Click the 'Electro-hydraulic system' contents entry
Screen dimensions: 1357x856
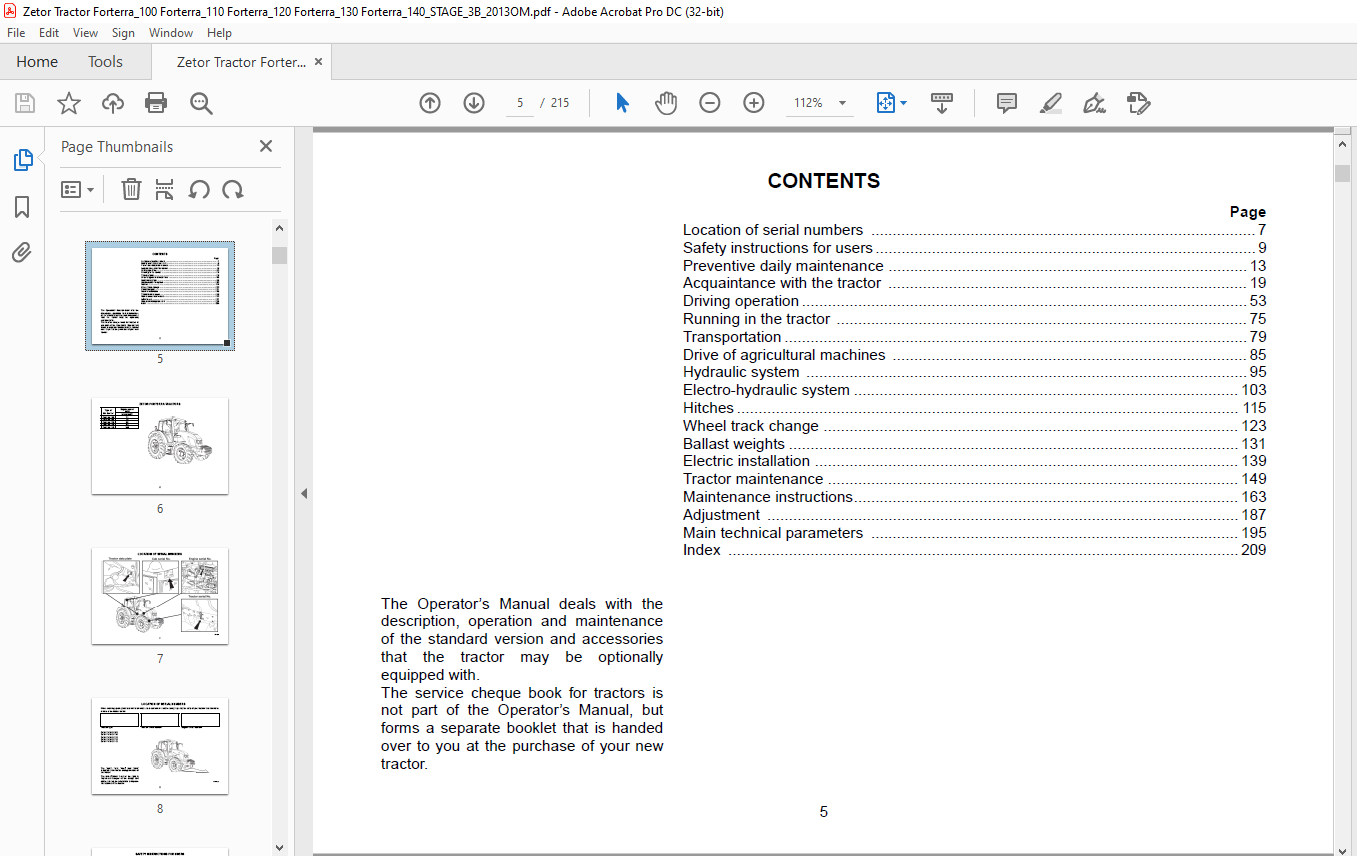974,390
